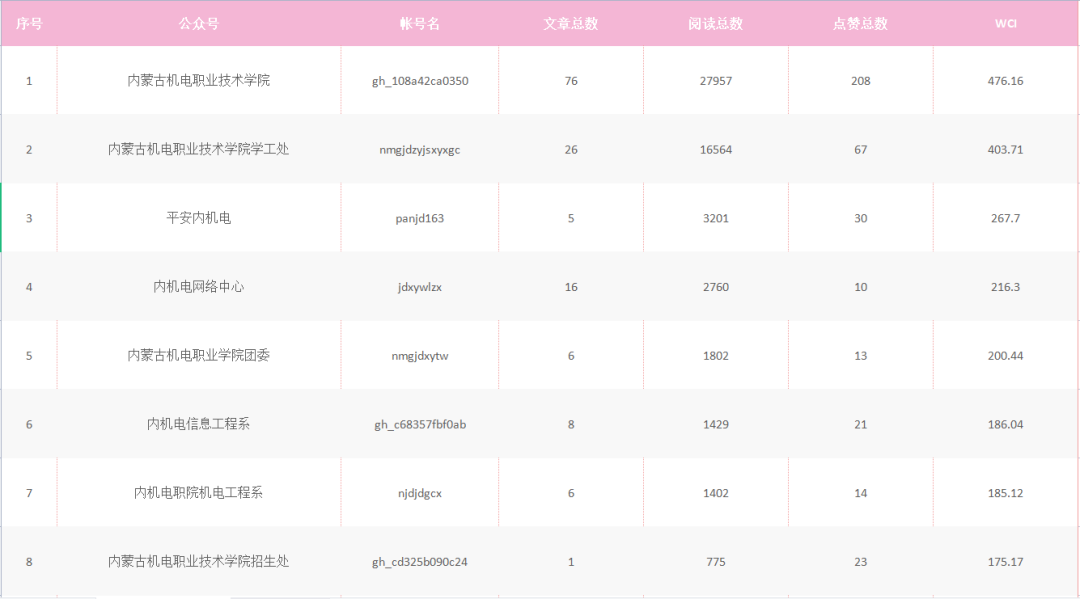Click the 公众号 column header
1080x599 pixels.
click(198, 24)
